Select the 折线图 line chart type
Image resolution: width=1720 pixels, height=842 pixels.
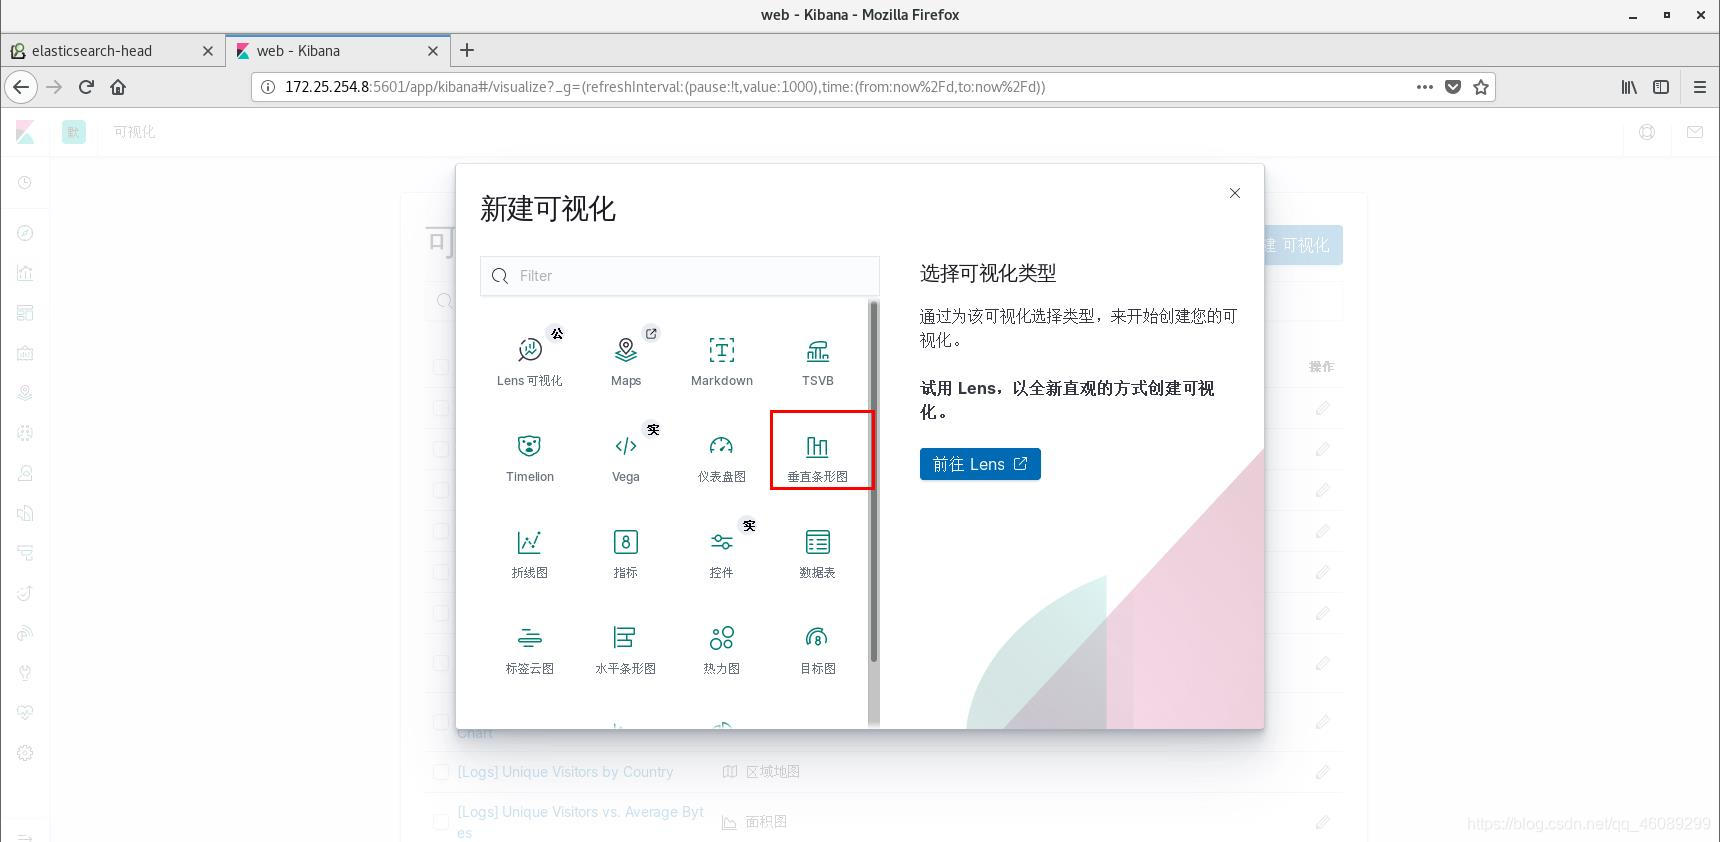tap(530, 553)
